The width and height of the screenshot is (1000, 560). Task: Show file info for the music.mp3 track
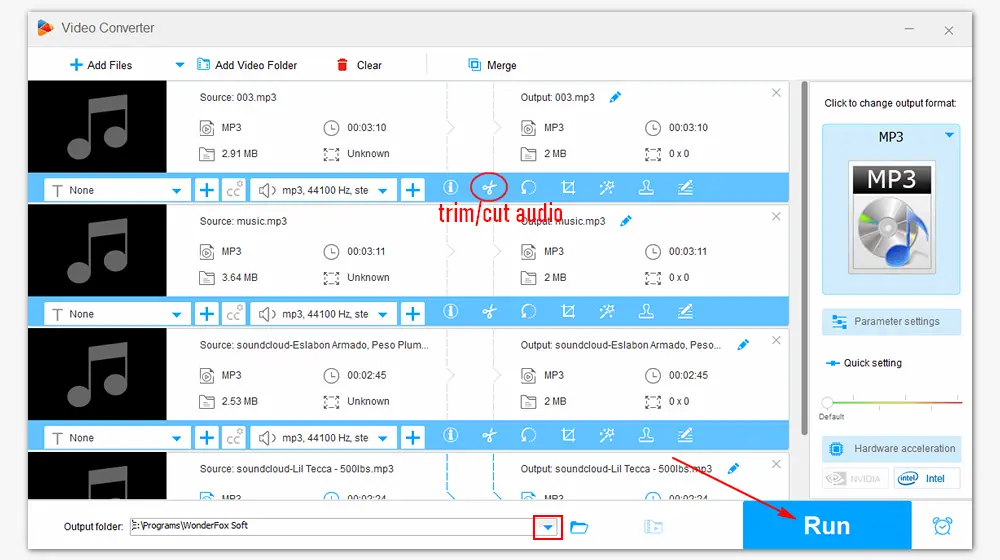450,313
